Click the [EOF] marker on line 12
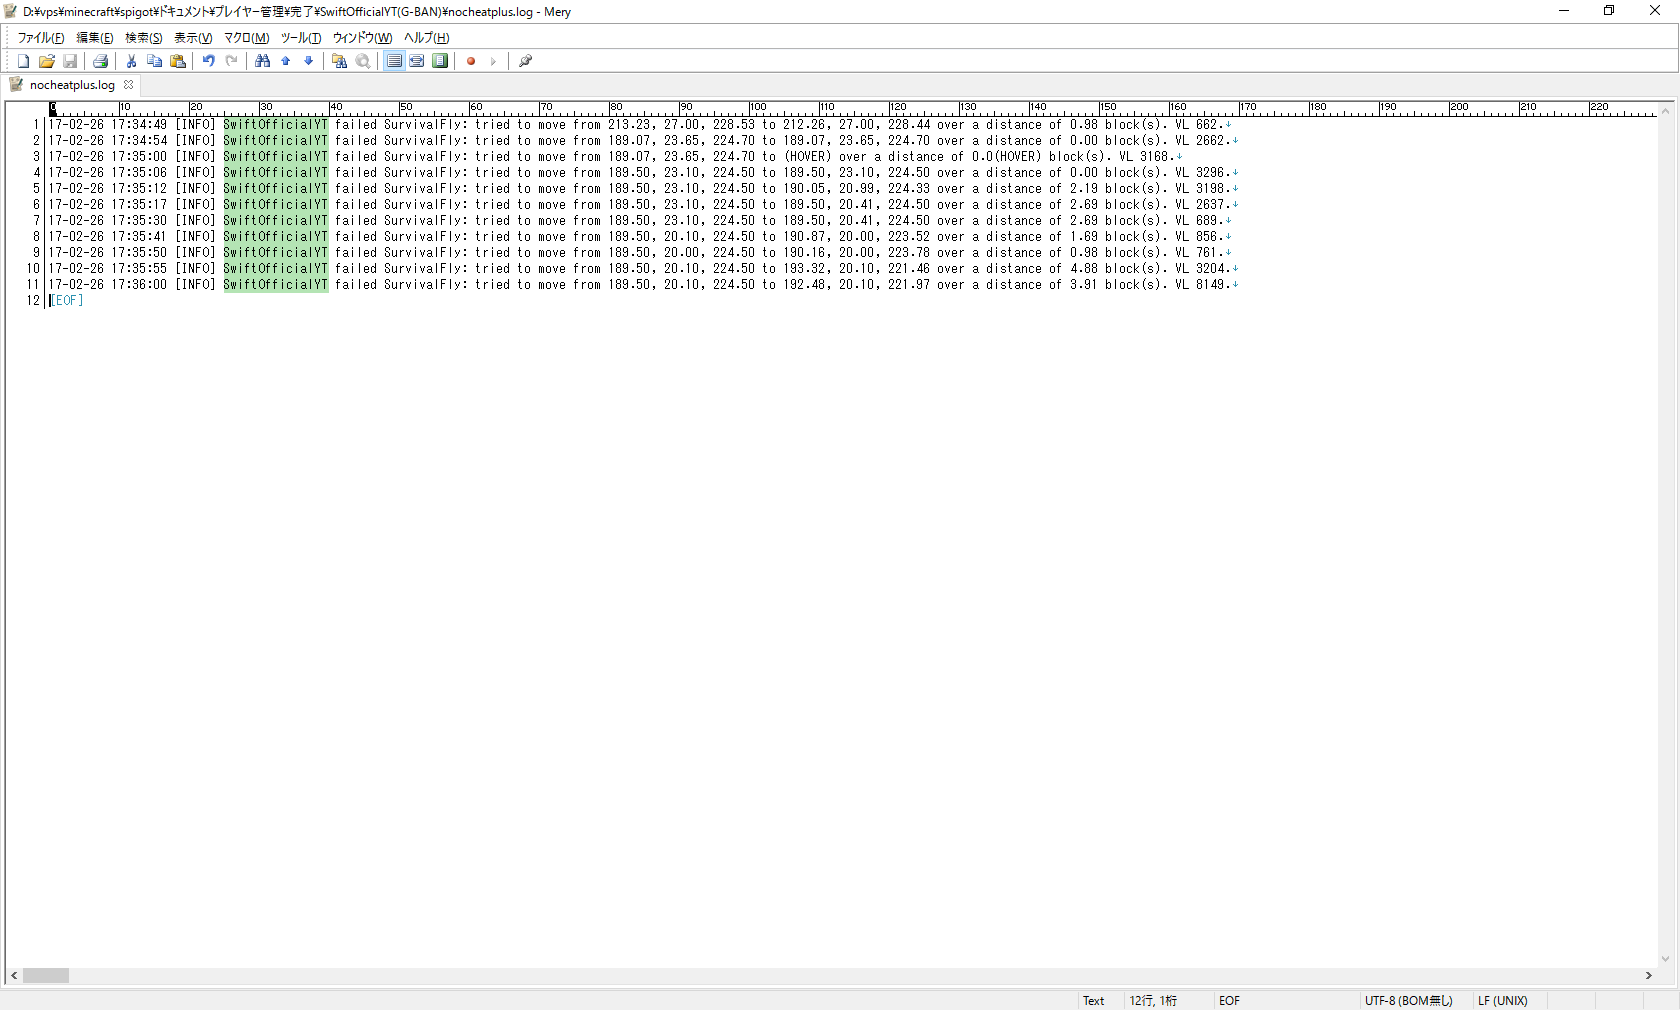Viewport: 1680px width, 1010px height. (67, 301)
